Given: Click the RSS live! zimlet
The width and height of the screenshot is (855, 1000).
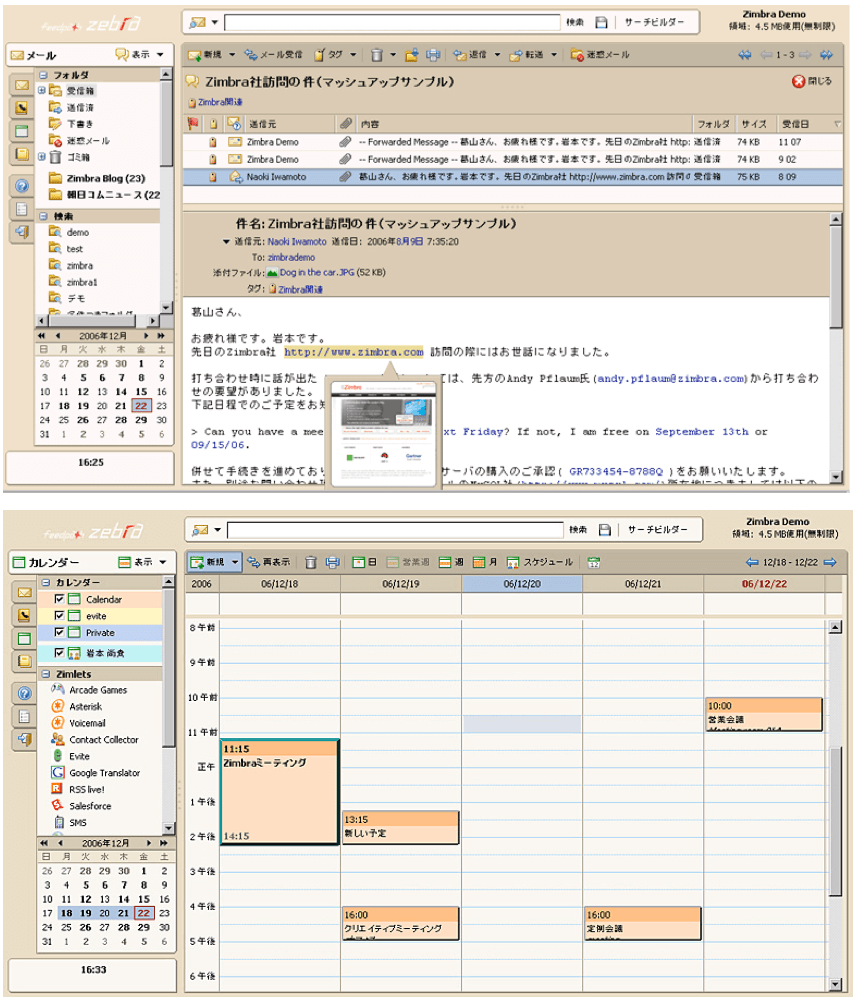Looking at the screenshot, I should pos(78,789).
